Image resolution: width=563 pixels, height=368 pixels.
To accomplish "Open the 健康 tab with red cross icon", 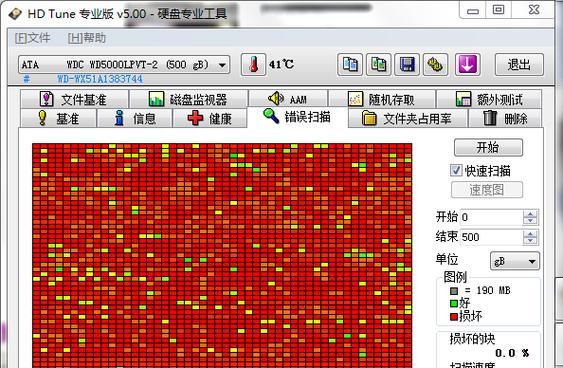I will 210,118.
